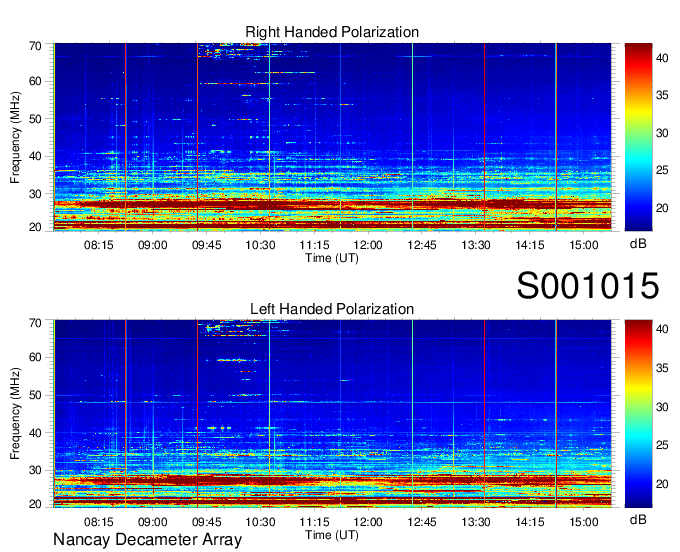Click the "Right Handed Polarization" plot title
The image size is (680, 552).
pos(332,33)
